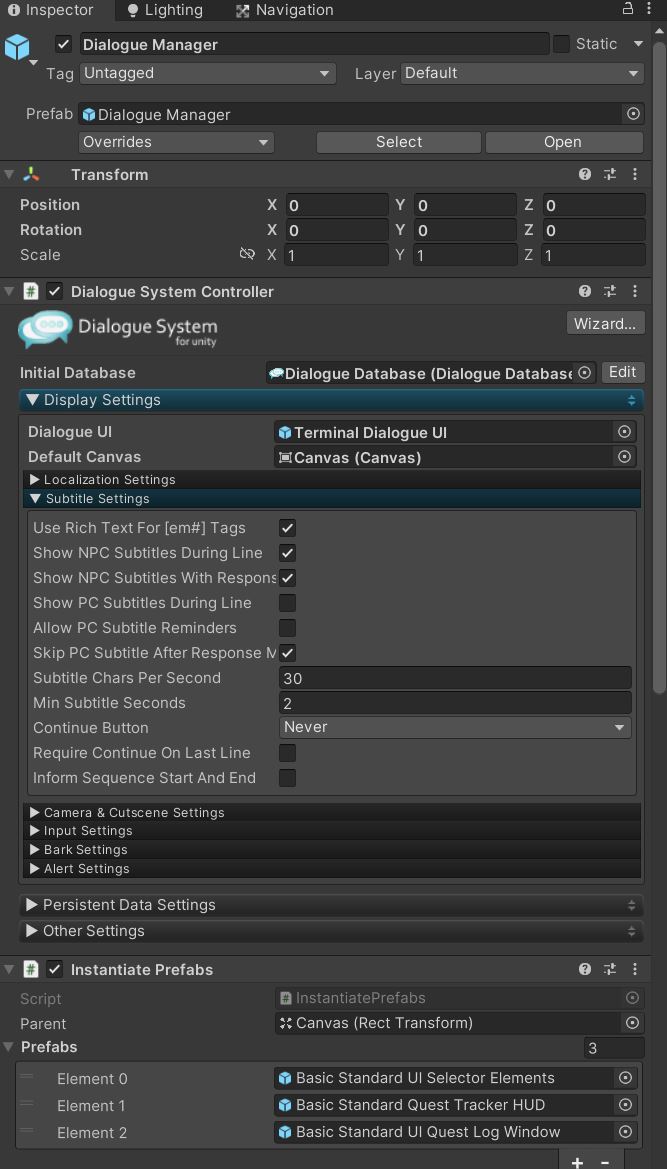
Task: Enable Require Continue On Last Line
Action: pyautogui.click(x=288, y=752)
